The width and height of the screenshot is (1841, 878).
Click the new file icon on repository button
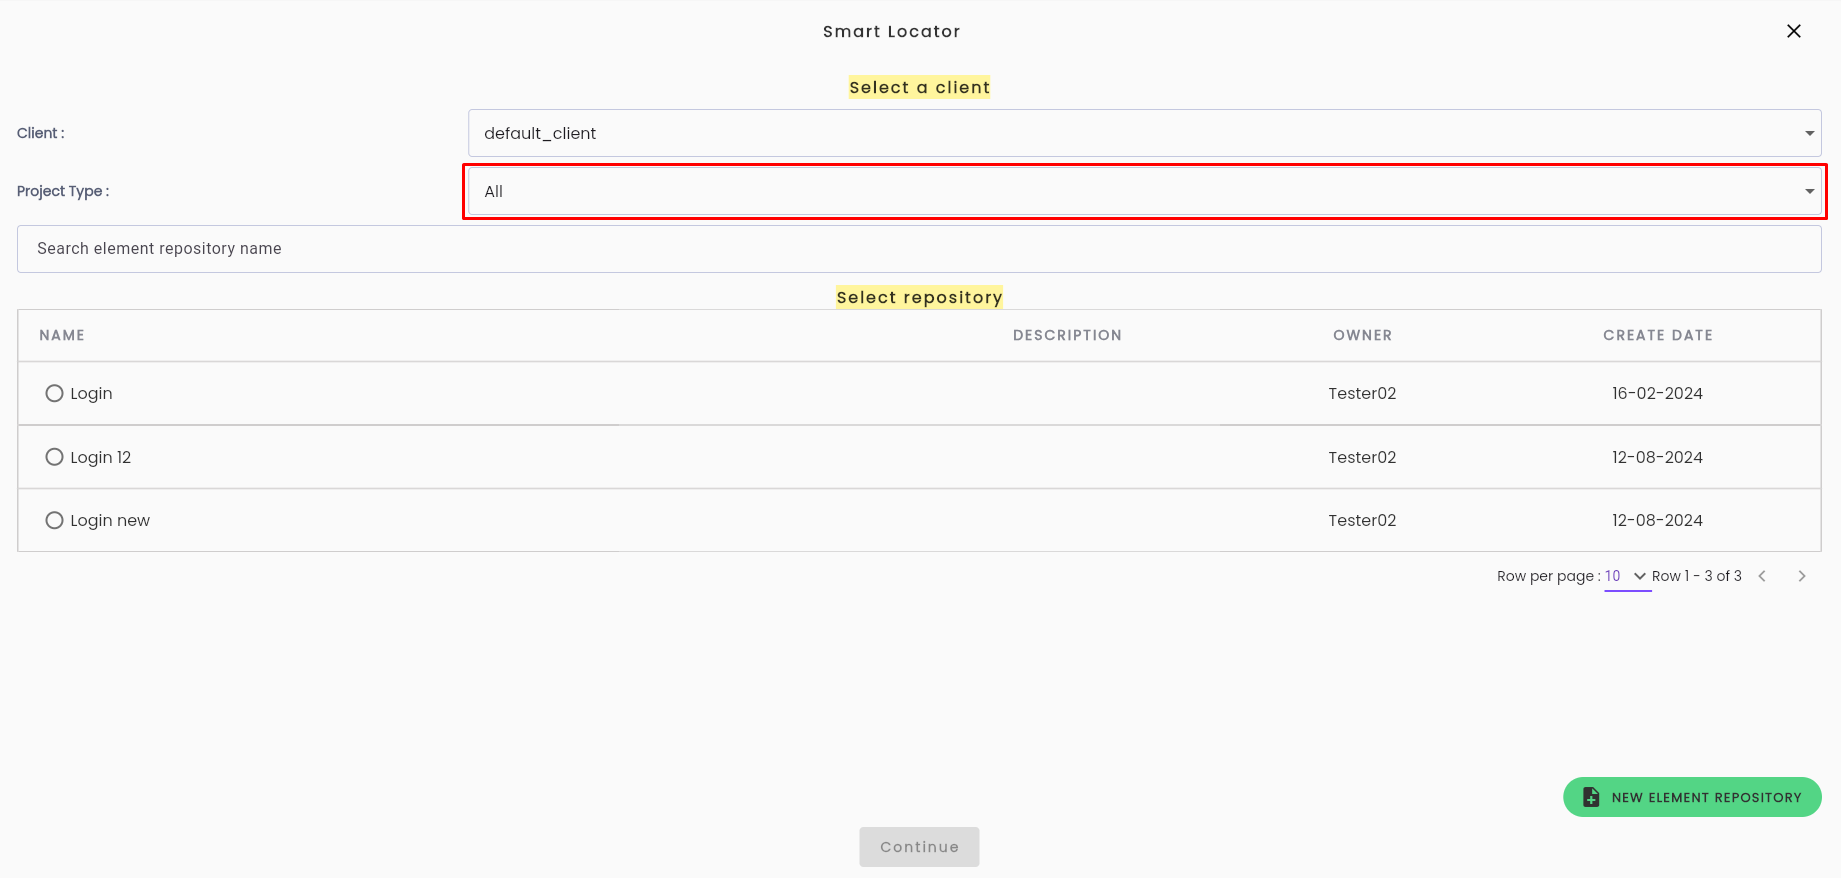[x=1591, y=797]
